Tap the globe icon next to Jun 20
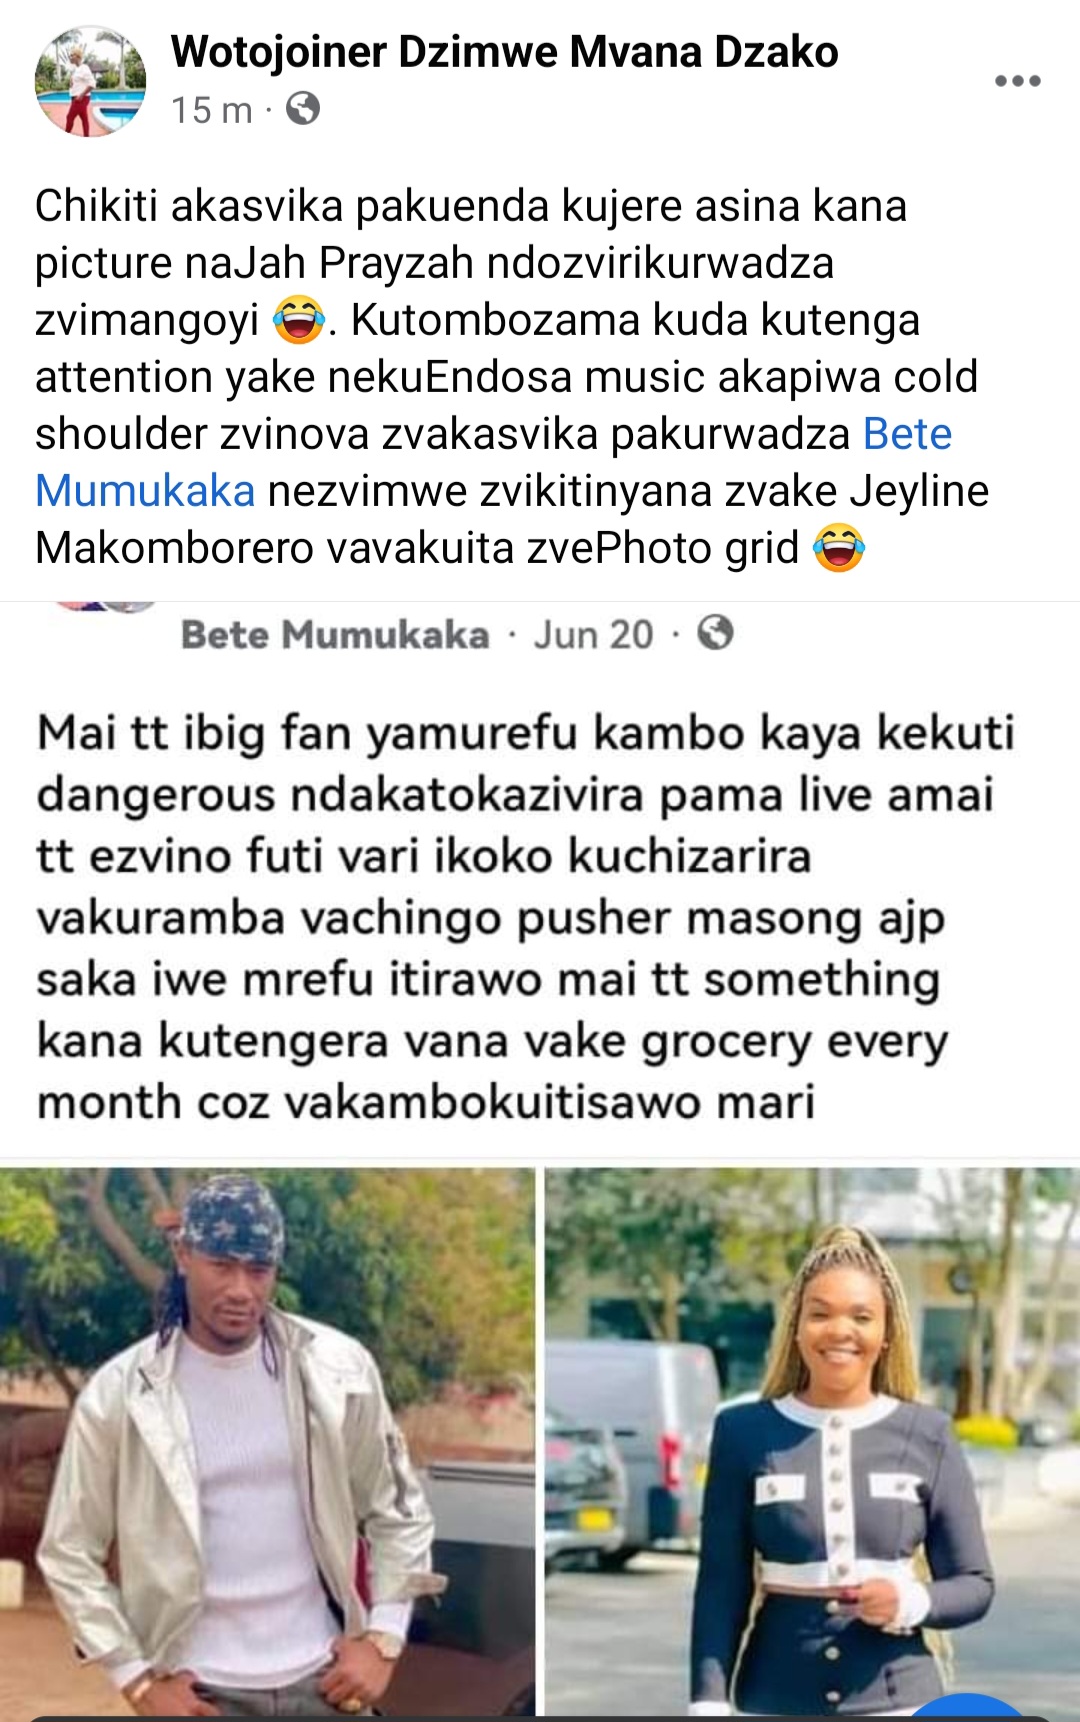Screen dimensions: 1080x1722 tap(715, 632)
